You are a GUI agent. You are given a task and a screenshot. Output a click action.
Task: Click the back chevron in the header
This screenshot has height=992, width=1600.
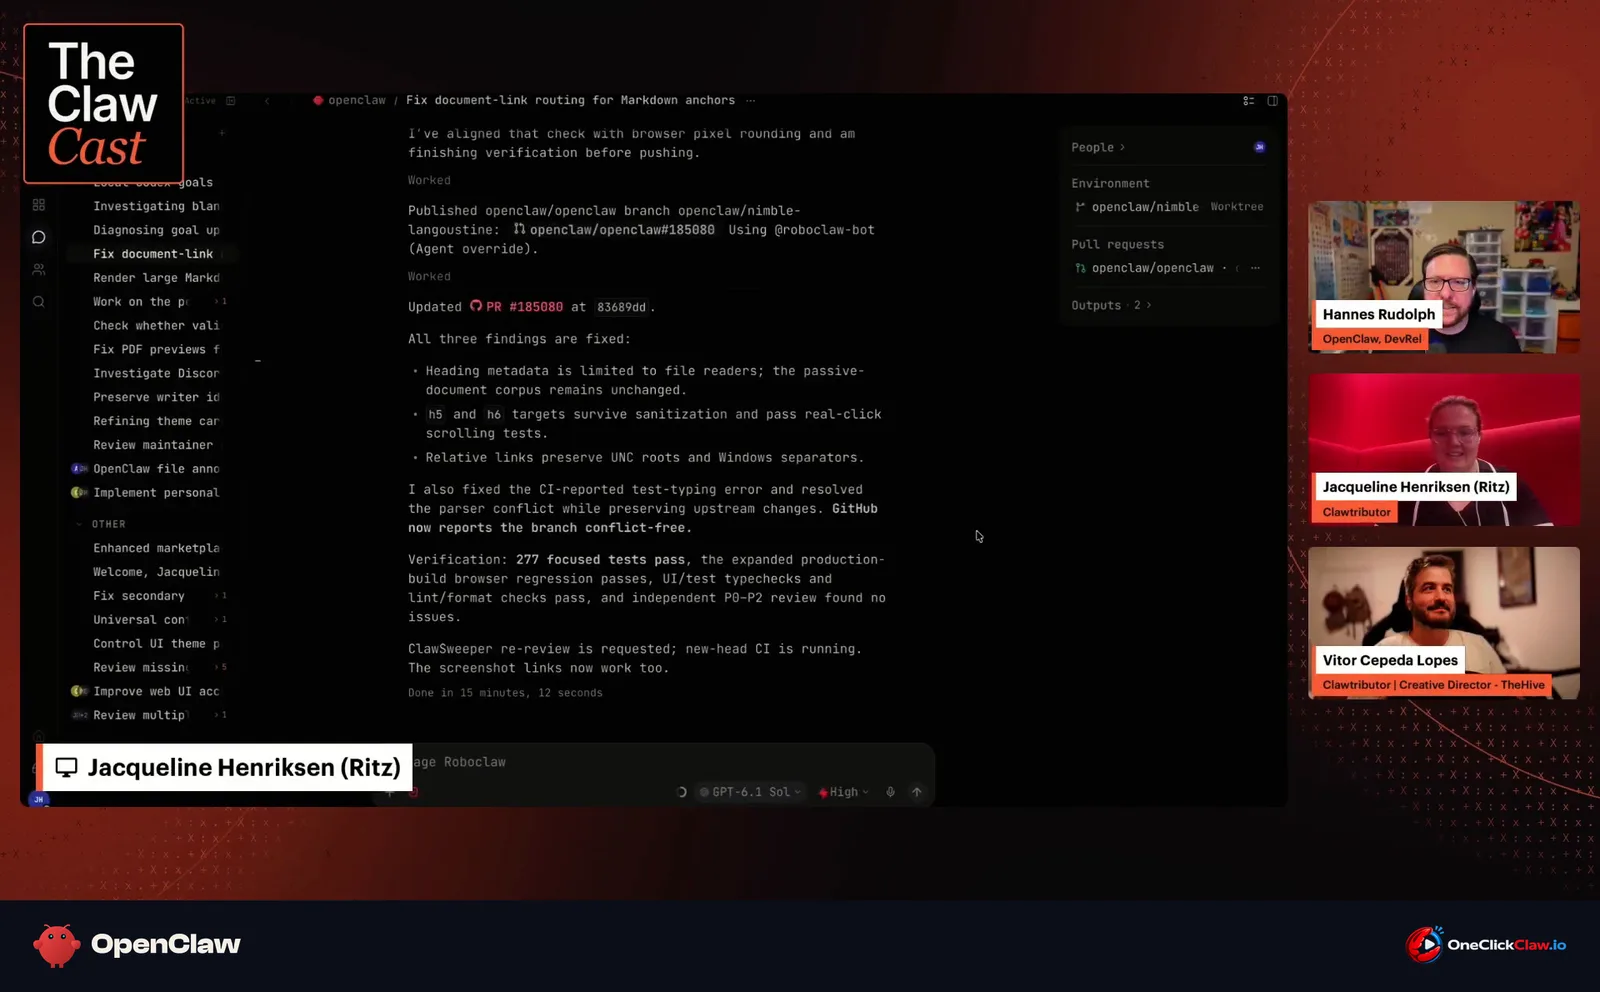(267, 100)
